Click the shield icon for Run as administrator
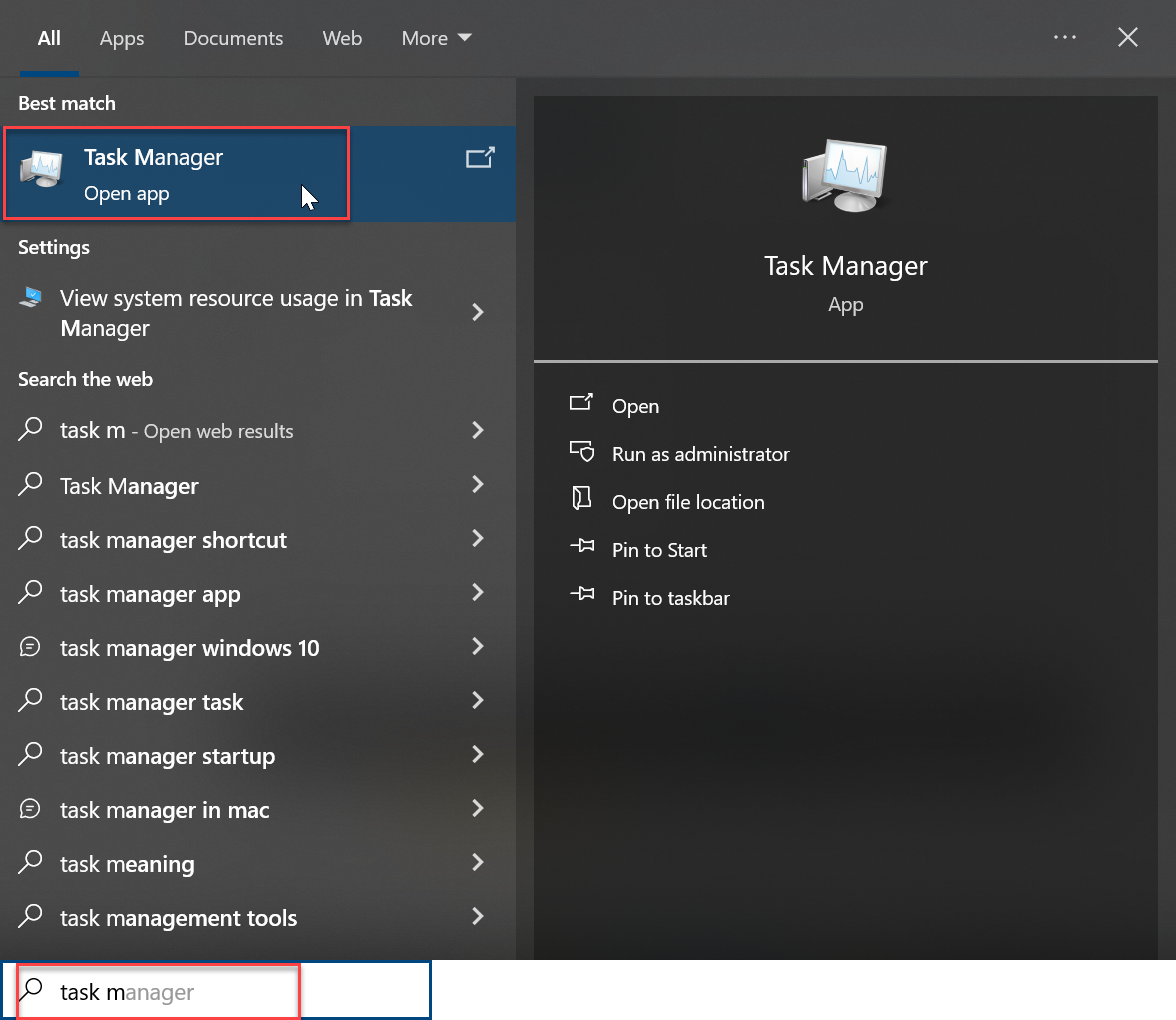 582,451
